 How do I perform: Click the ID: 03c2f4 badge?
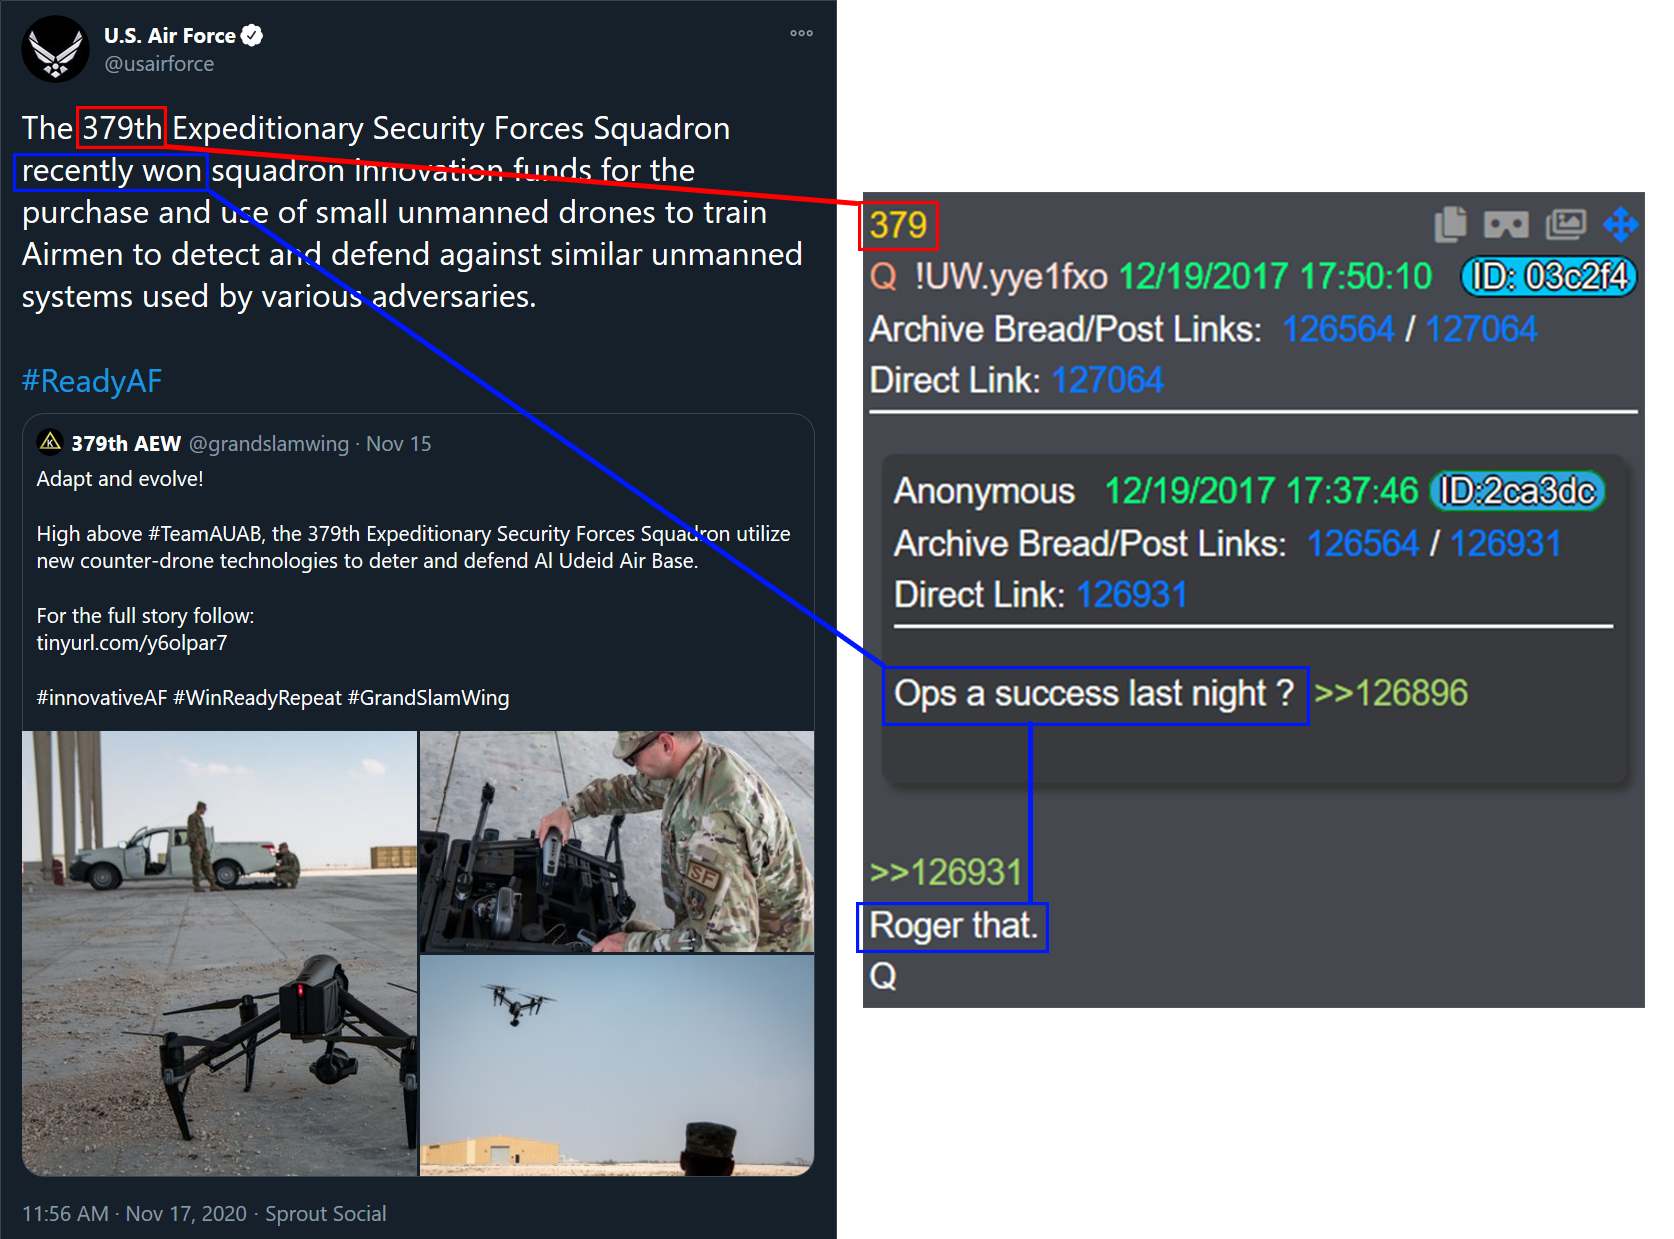pyautogui.click(x=1549, y=276)
